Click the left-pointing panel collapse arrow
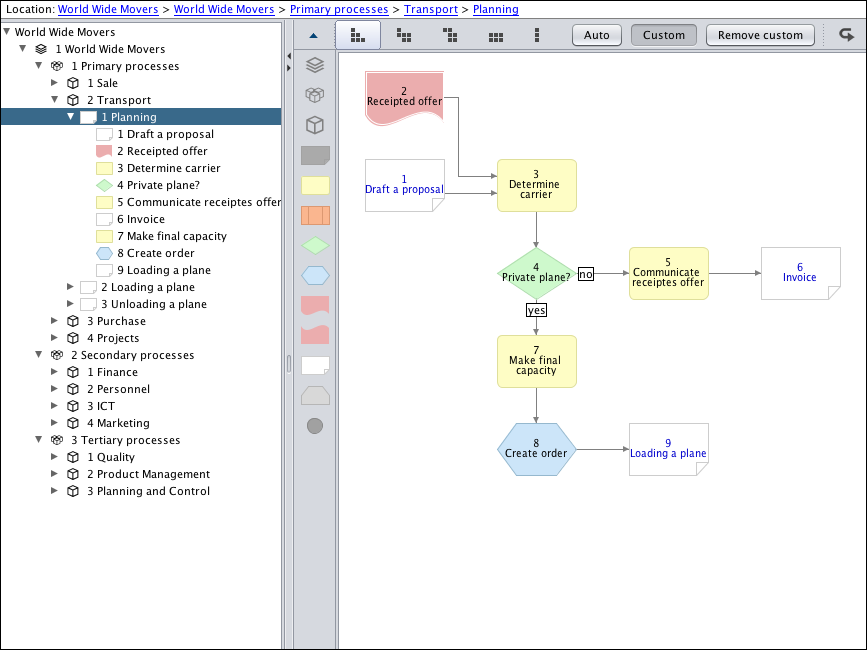This screenshot has height=650, width=867. click(289, 56)
